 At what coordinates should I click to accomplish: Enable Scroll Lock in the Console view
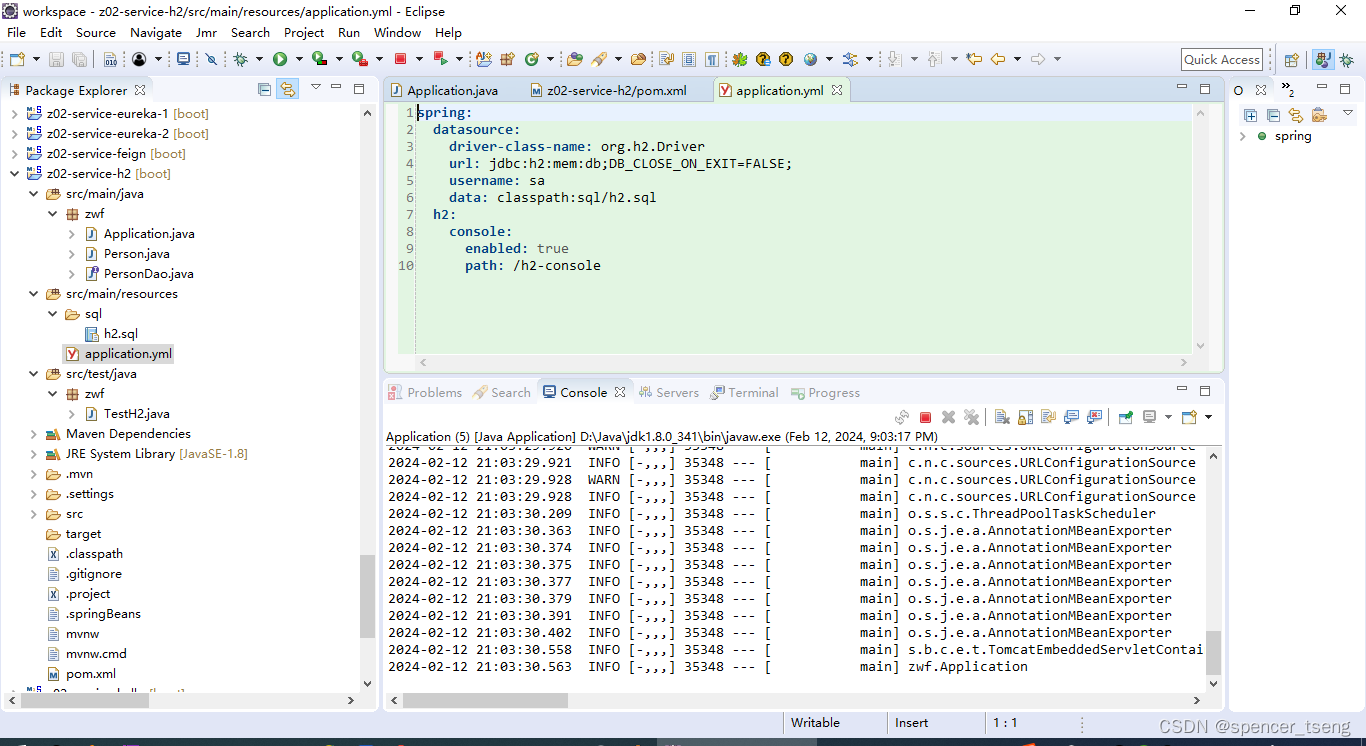[x=1024, y=418]
